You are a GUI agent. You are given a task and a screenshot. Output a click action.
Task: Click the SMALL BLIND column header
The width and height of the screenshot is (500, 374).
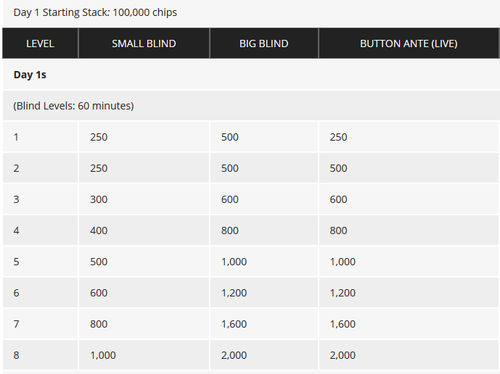pos(144,43)
